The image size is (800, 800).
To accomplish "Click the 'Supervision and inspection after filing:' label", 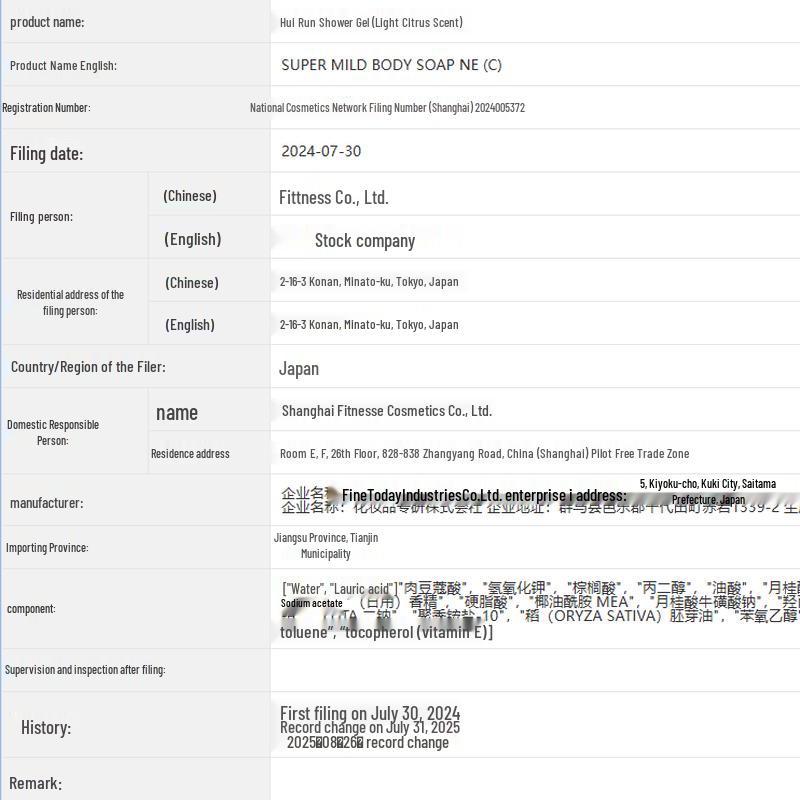I will point(85,670).
